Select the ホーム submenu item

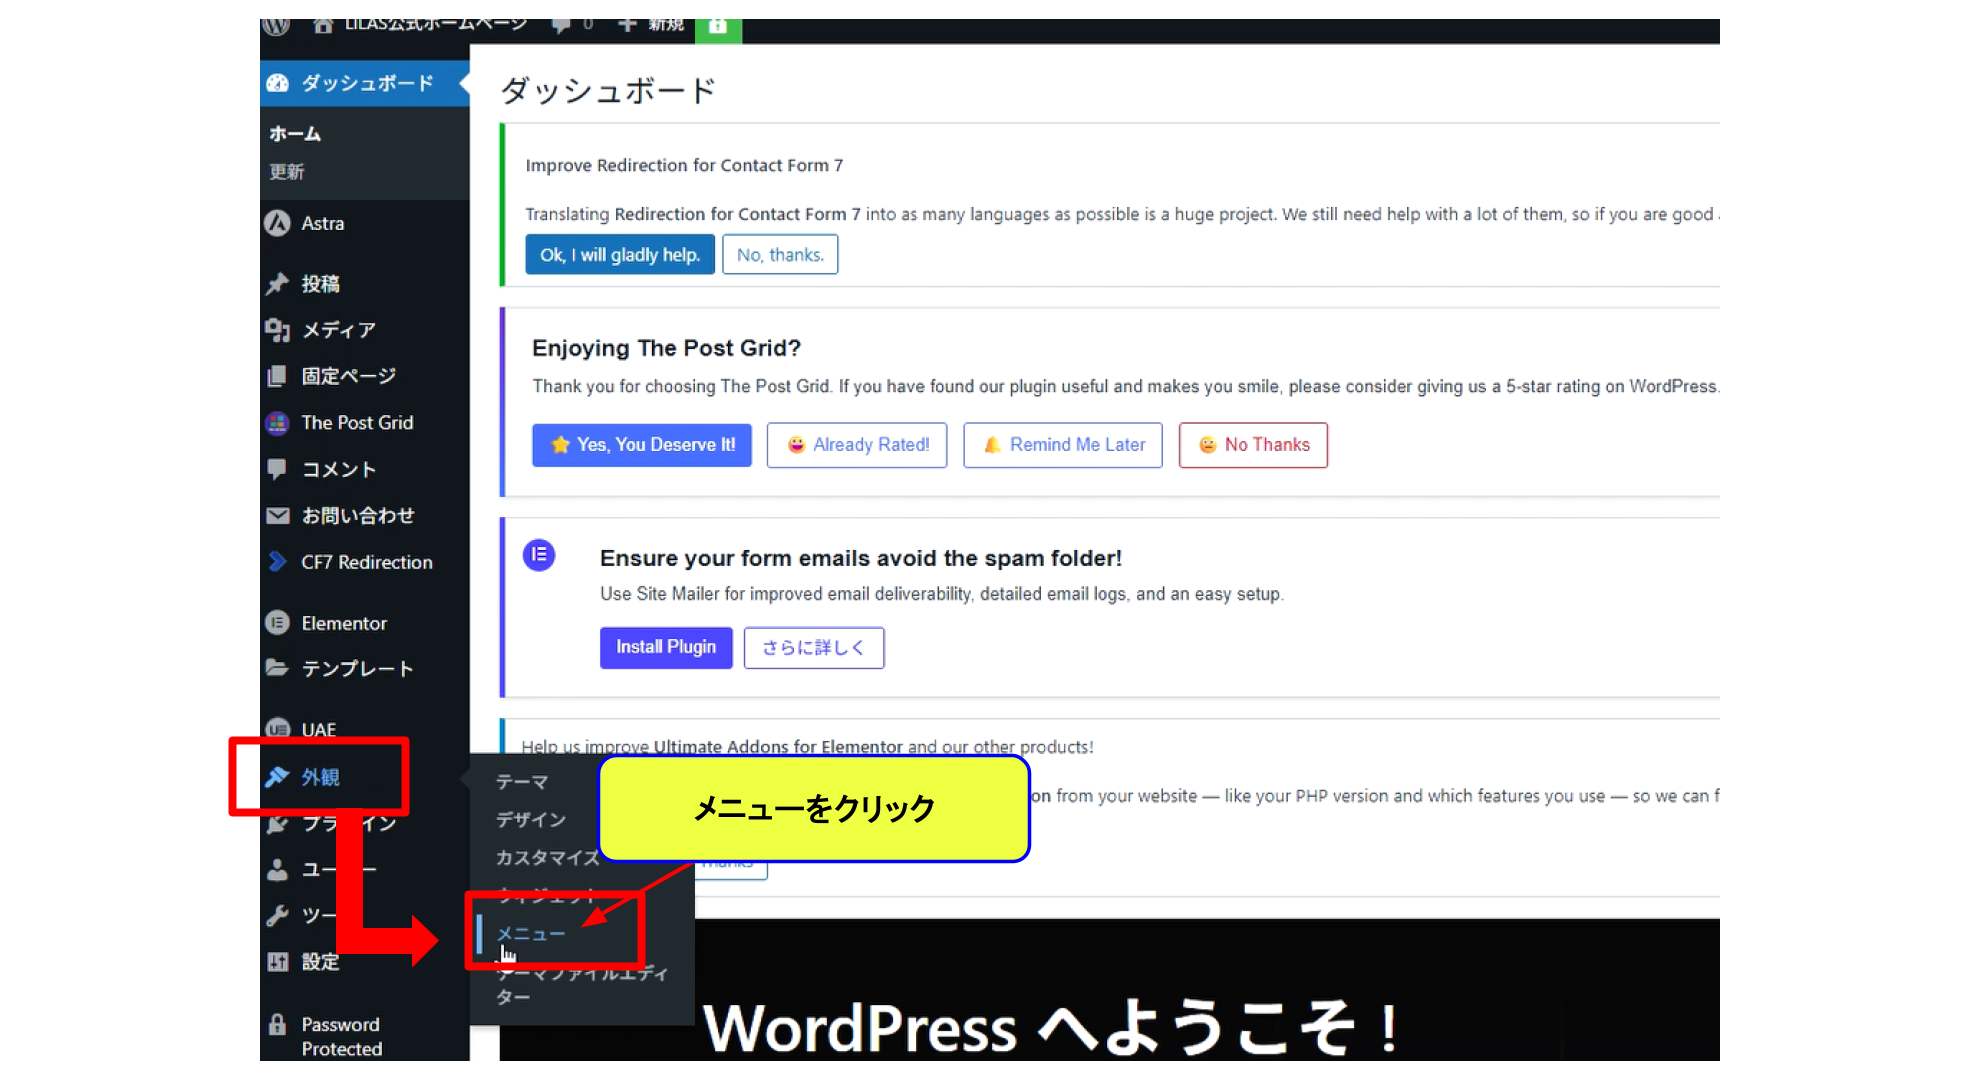pyautogui.click(x=295, y=133)
